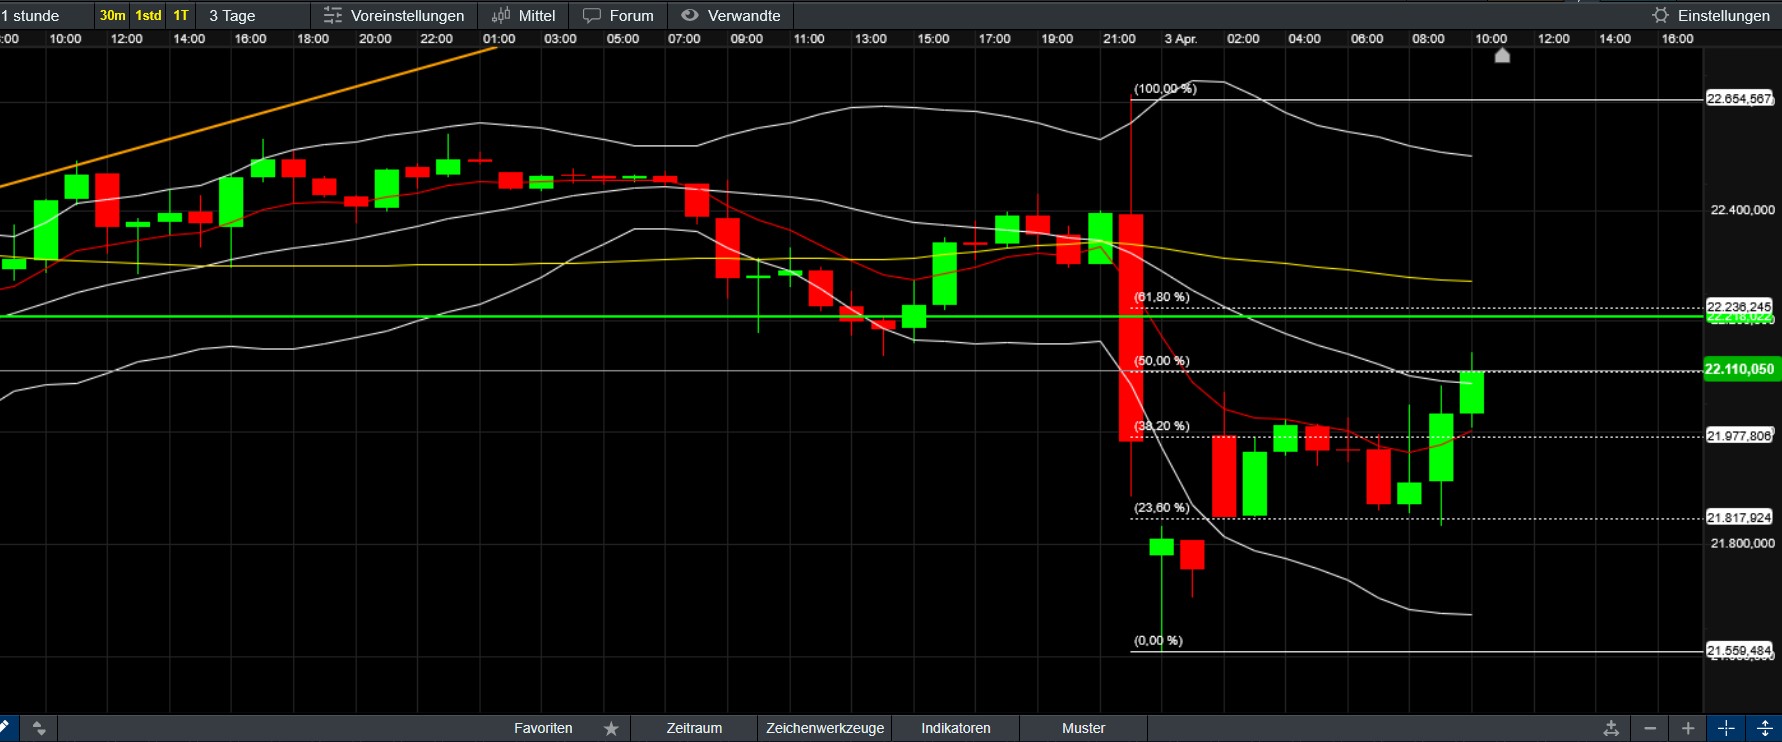Click the 21.817,924 price label
Screen dimensions: 1782x742
click(1739, 518)
